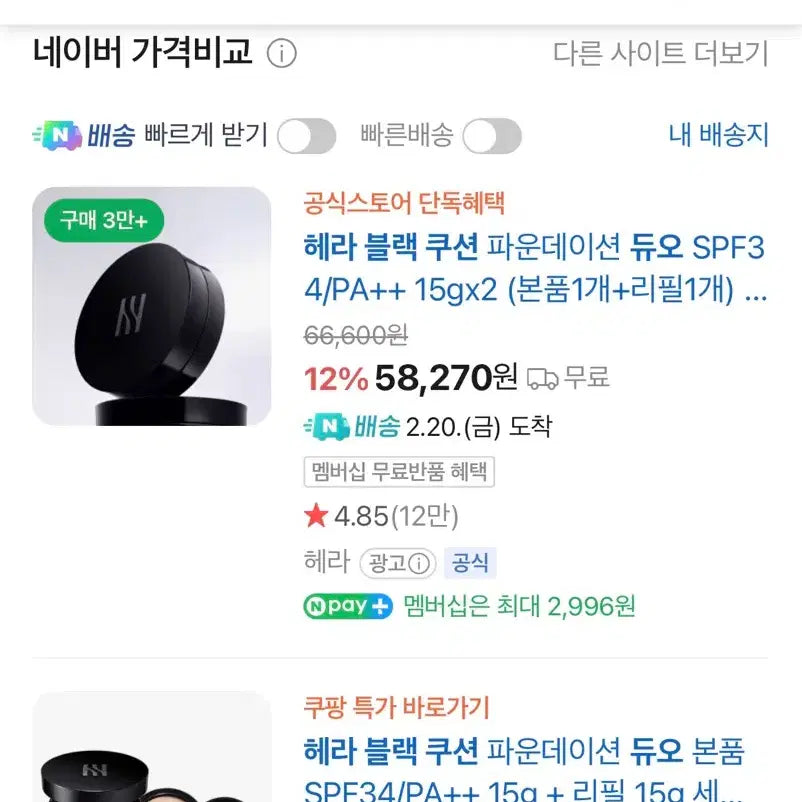
Task: Click the 58,270원 price
Action: click(x=446, y=378)
